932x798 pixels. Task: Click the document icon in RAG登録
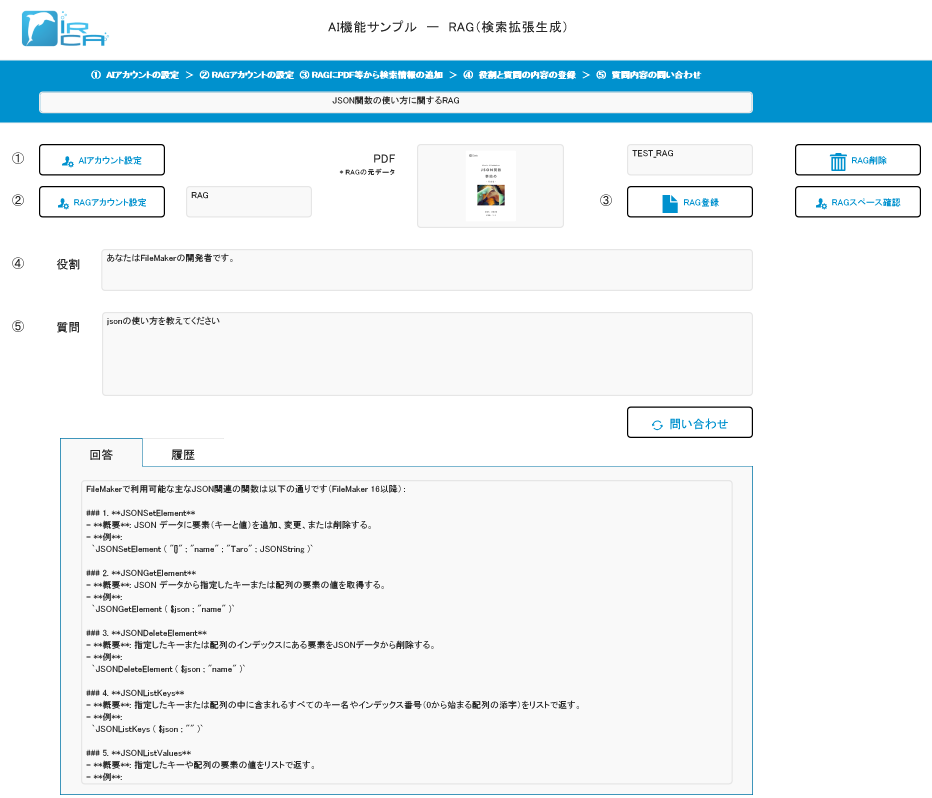click(670, 203)
